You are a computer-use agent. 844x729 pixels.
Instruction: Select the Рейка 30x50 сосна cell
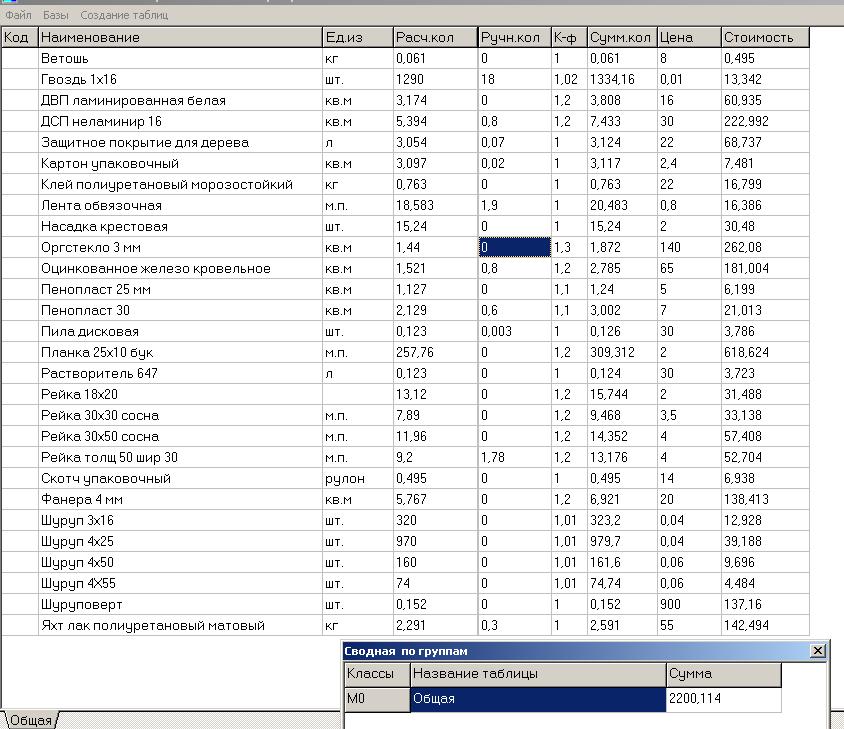tap(180, 436)
